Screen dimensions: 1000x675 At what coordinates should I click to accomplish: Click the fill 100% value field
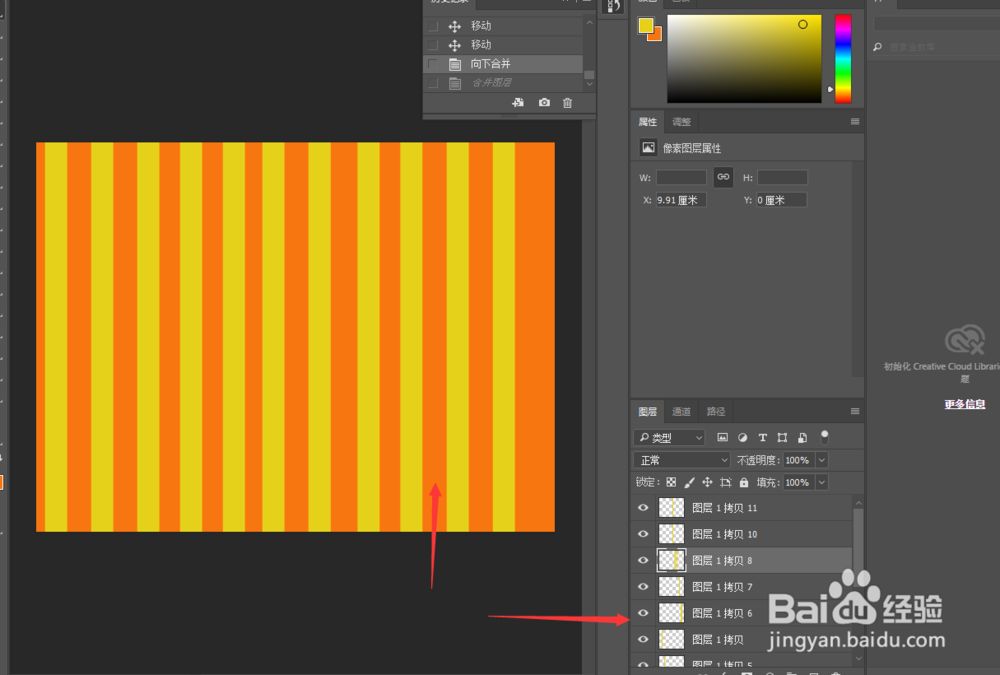click(x=798, y=482)
